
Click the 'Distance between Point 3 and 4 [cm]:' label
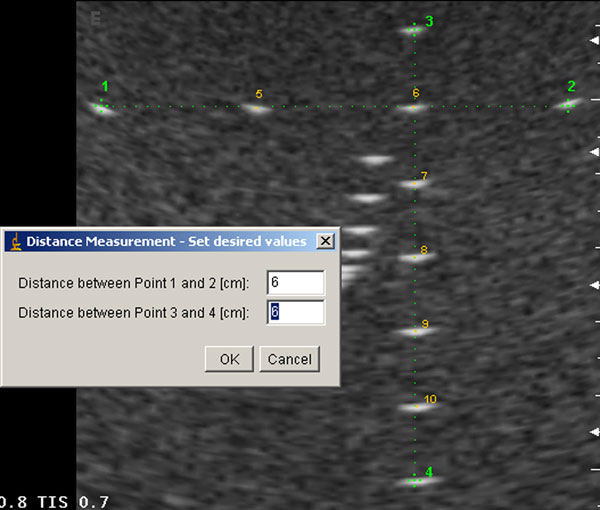click(x=134, y=313)
